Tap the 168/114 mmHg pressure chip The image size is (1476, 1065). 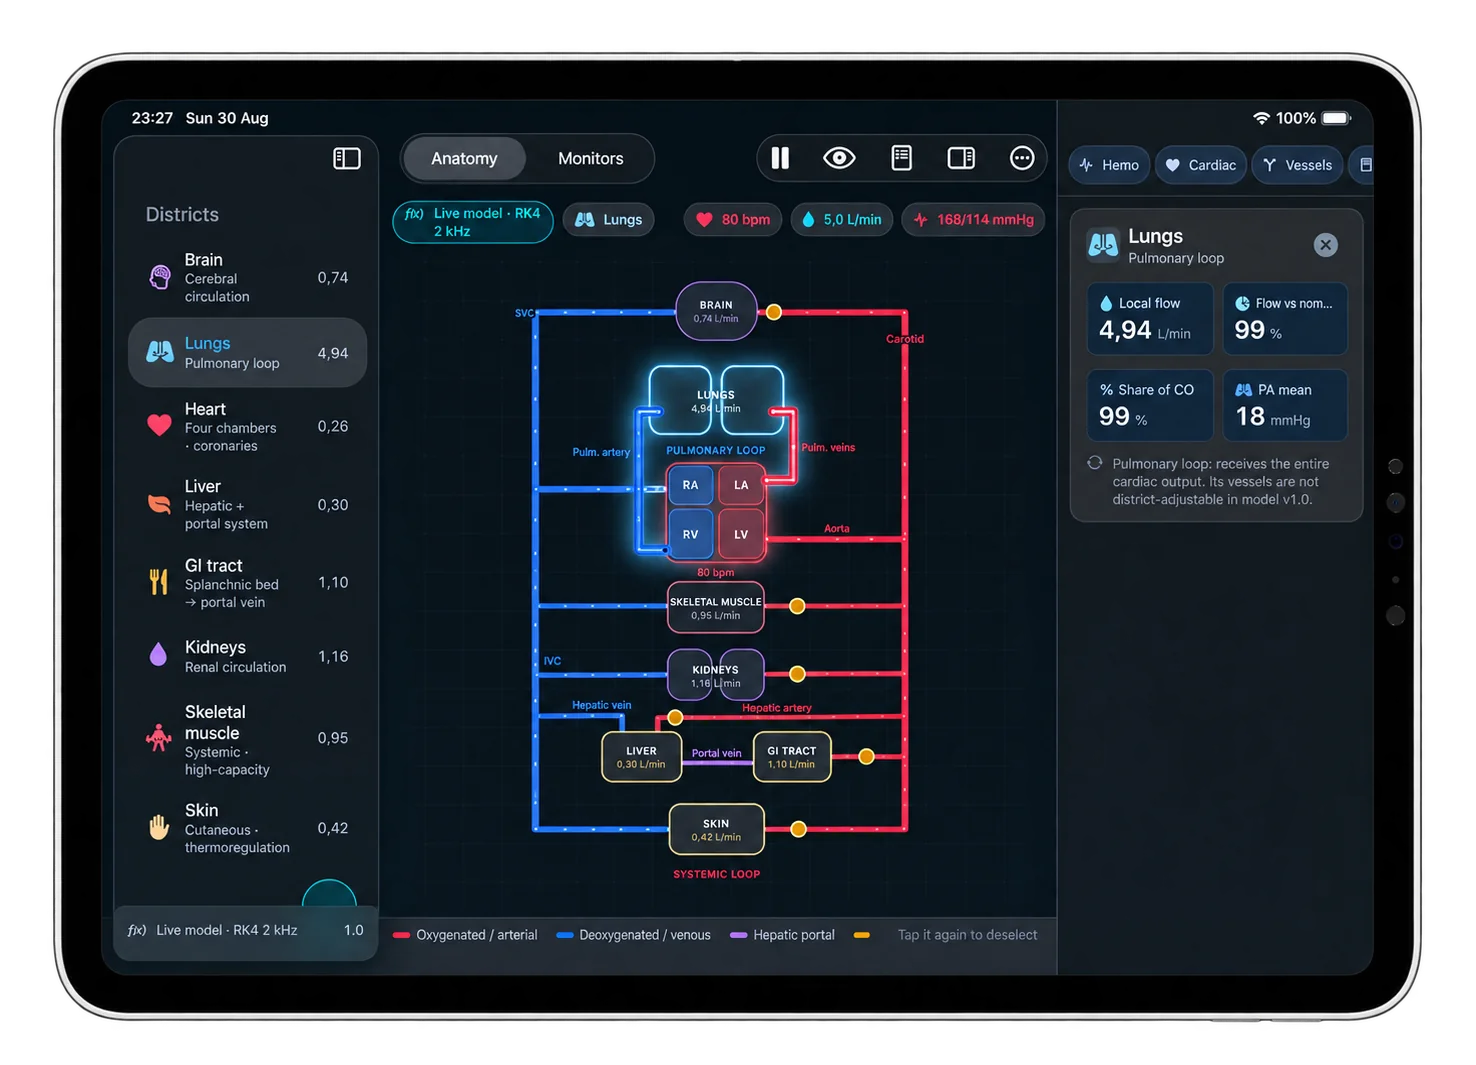click(974, 220)
